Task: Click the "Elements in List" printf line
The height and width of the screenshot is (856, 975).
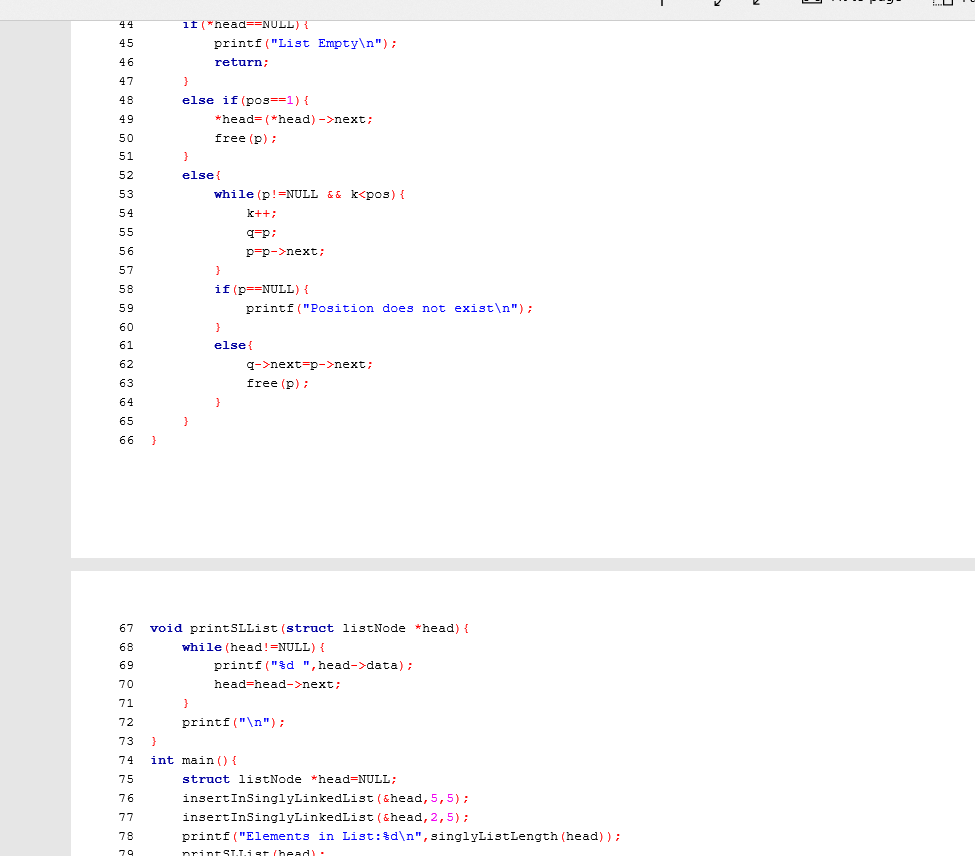Action: click(x=300, y=836)
